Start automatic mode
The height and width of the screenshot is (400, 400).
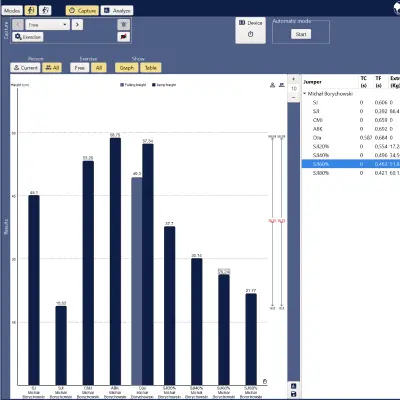(x=301, y=34)
